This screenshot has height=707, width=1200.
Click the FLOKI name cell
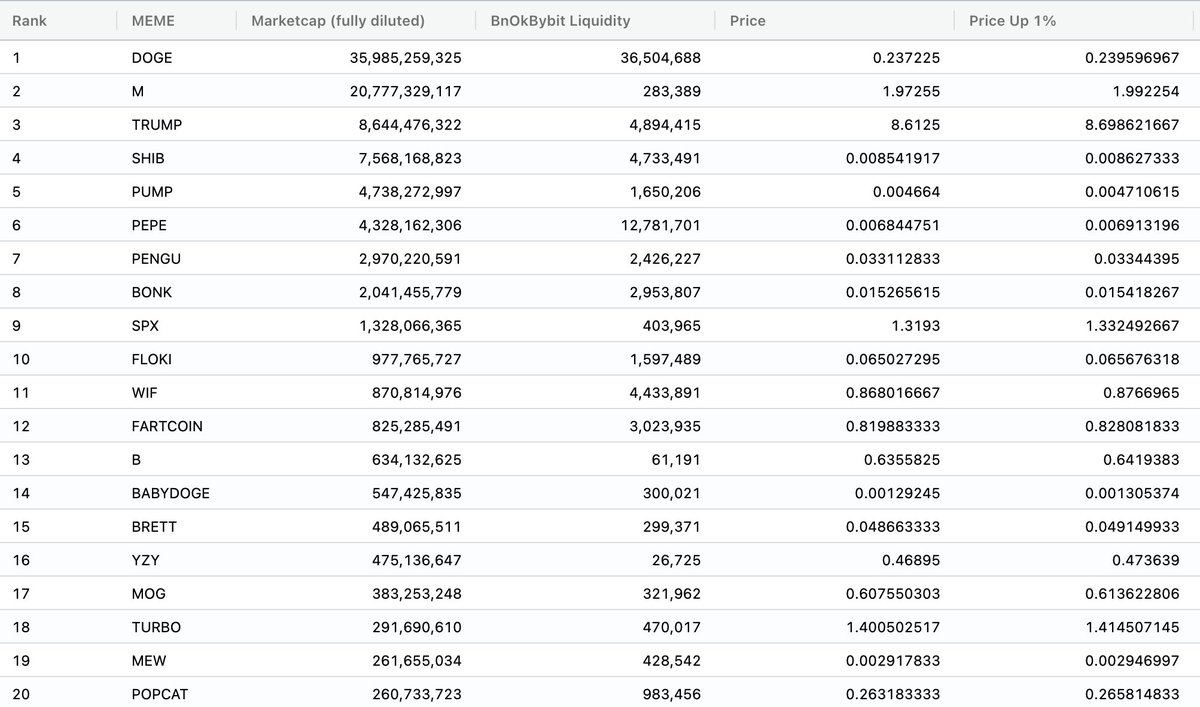pos(153,359)
